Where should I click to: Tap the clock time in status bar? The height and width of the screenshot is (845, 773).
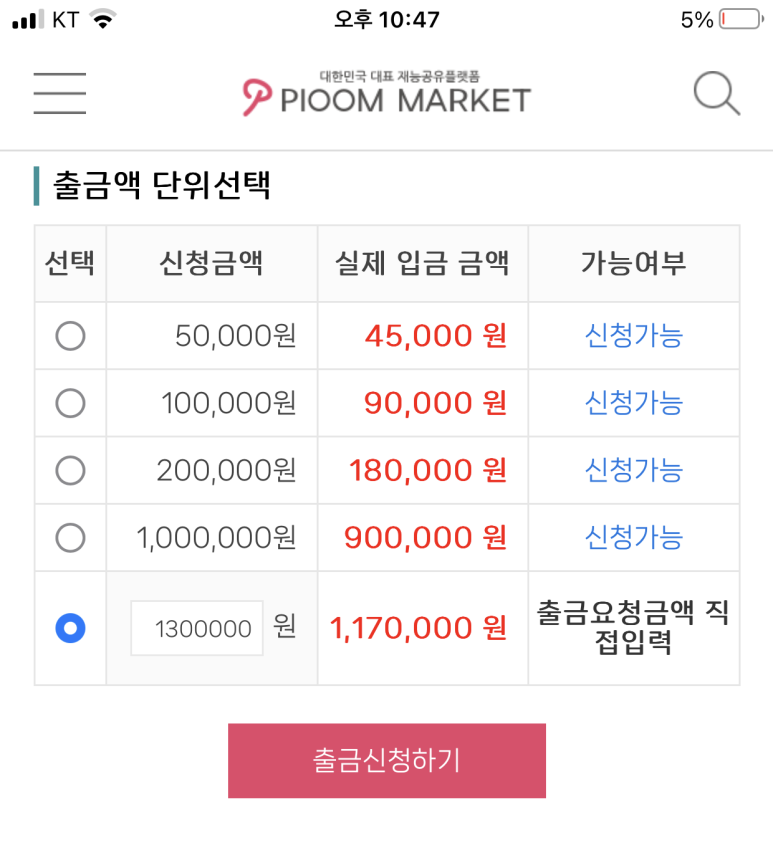(x=387, y=20)
